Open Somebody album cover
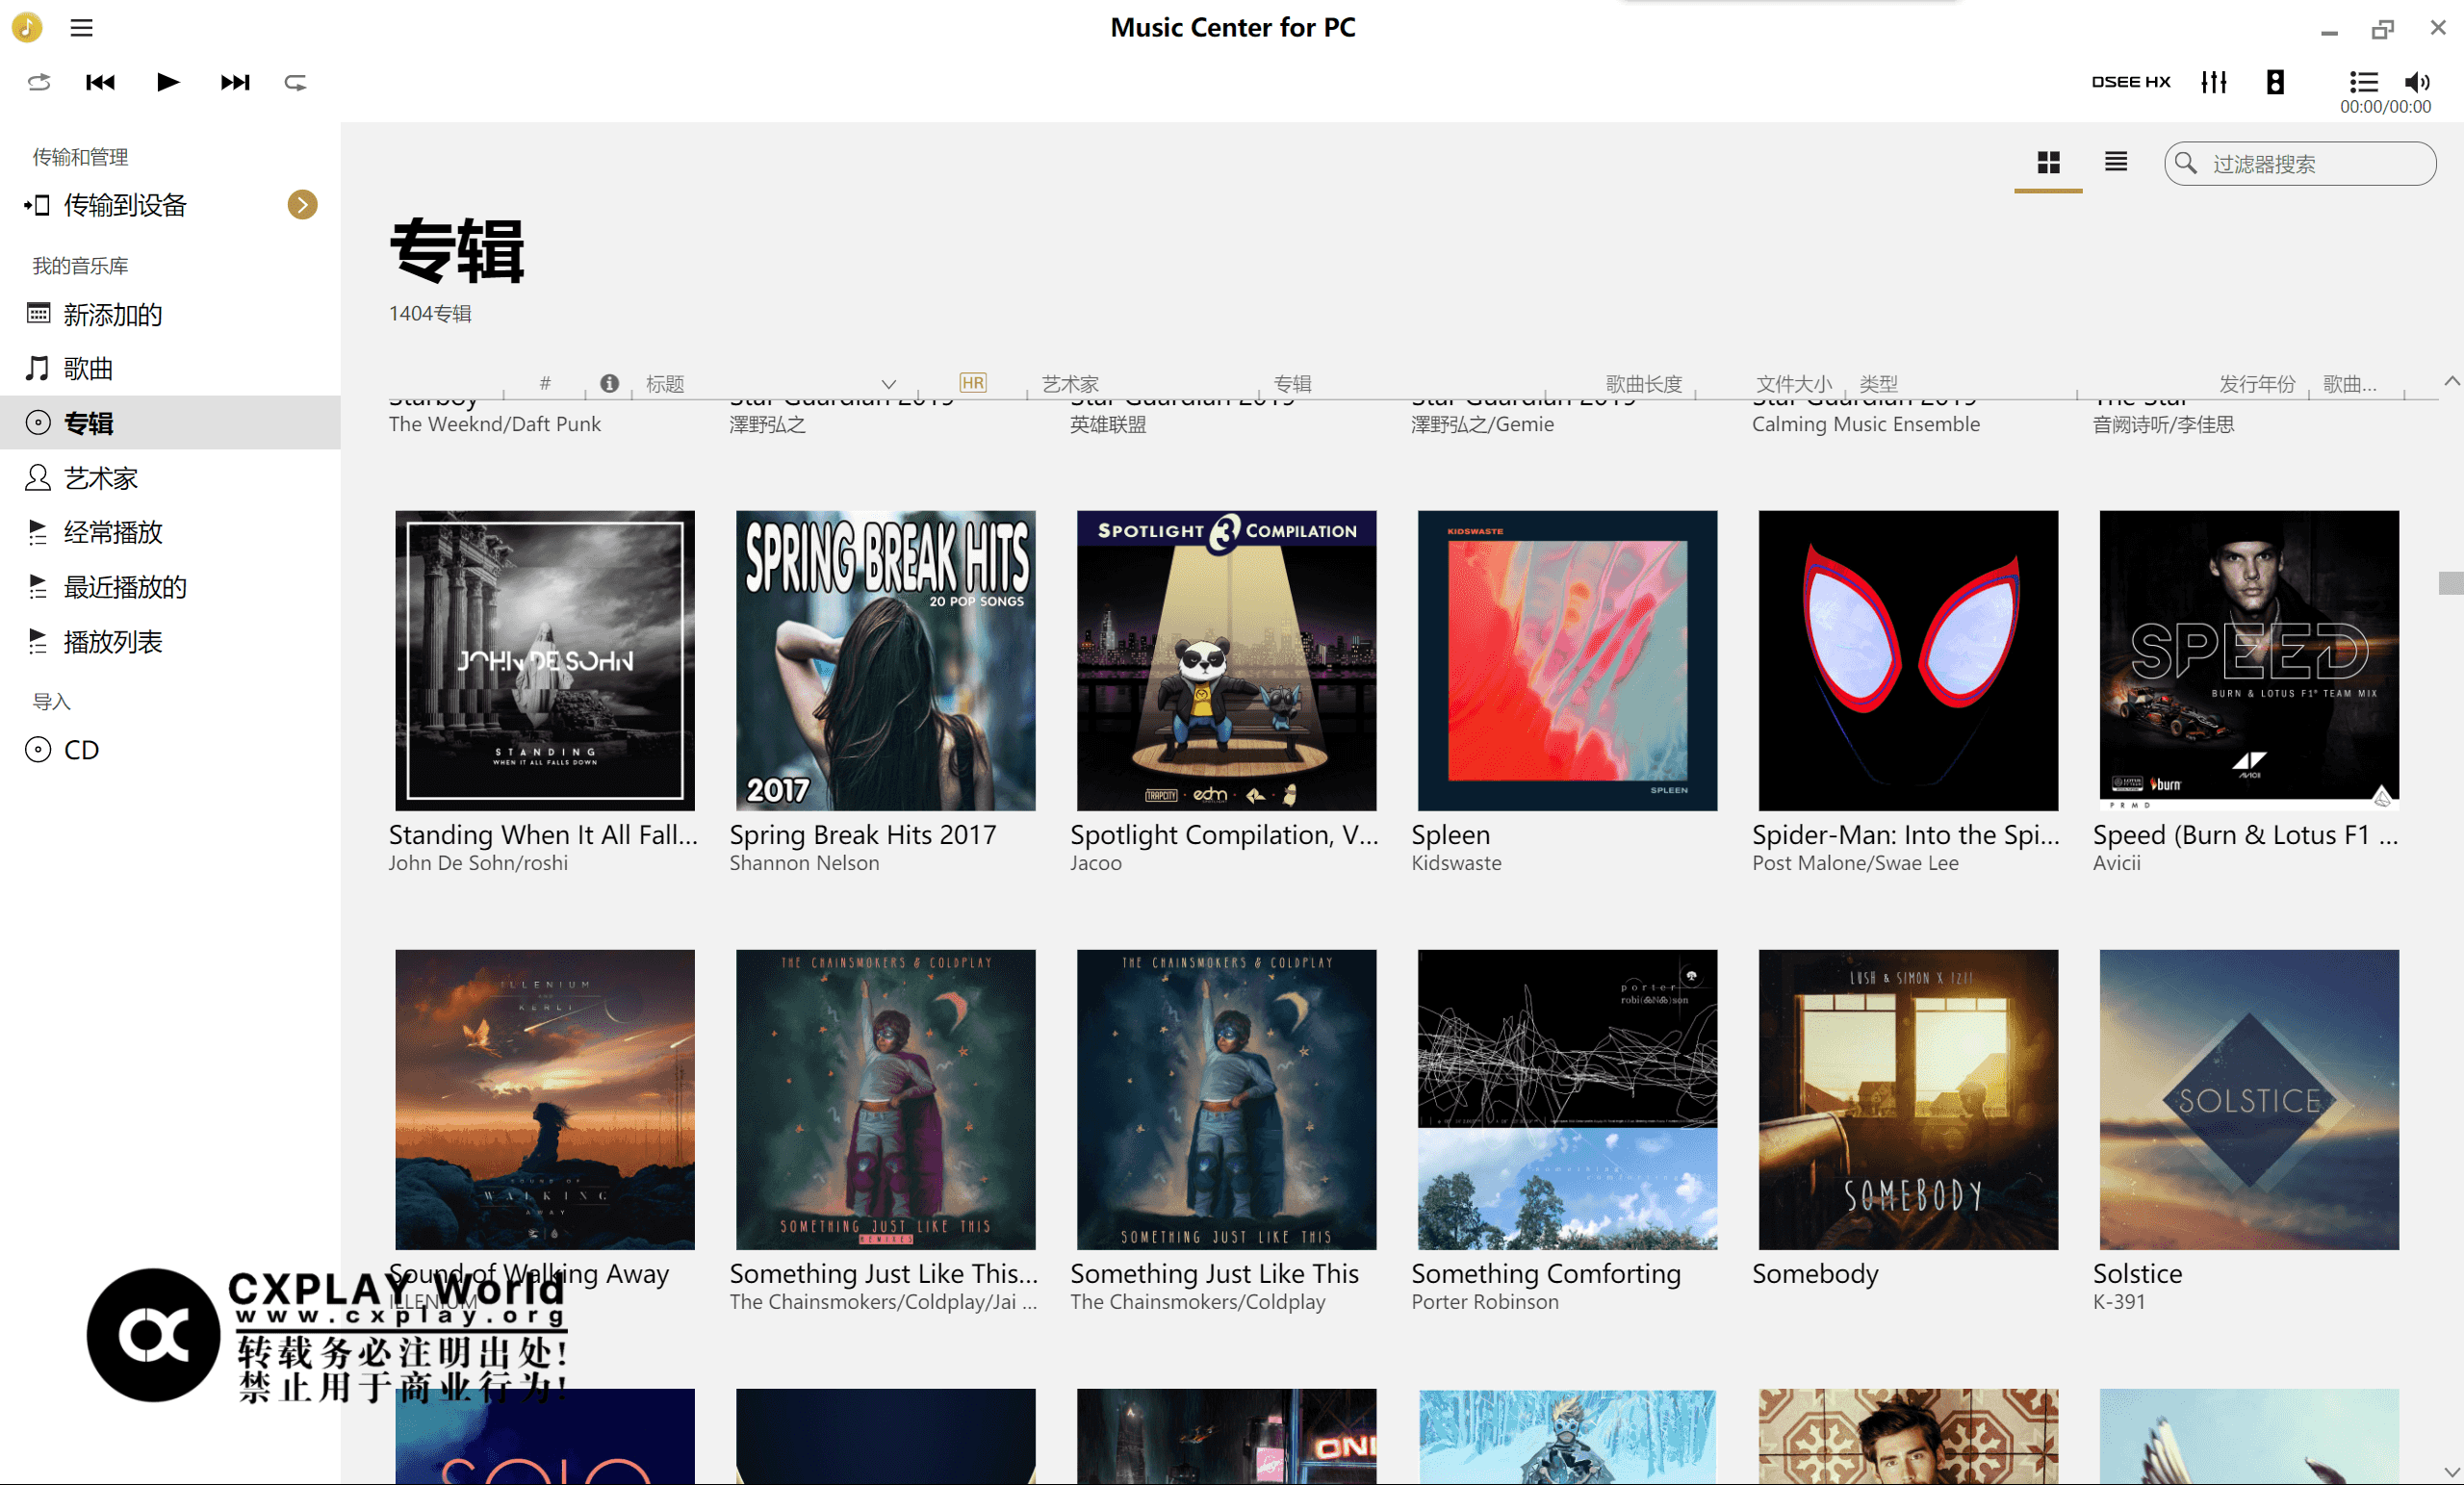 (1909, 1100)
